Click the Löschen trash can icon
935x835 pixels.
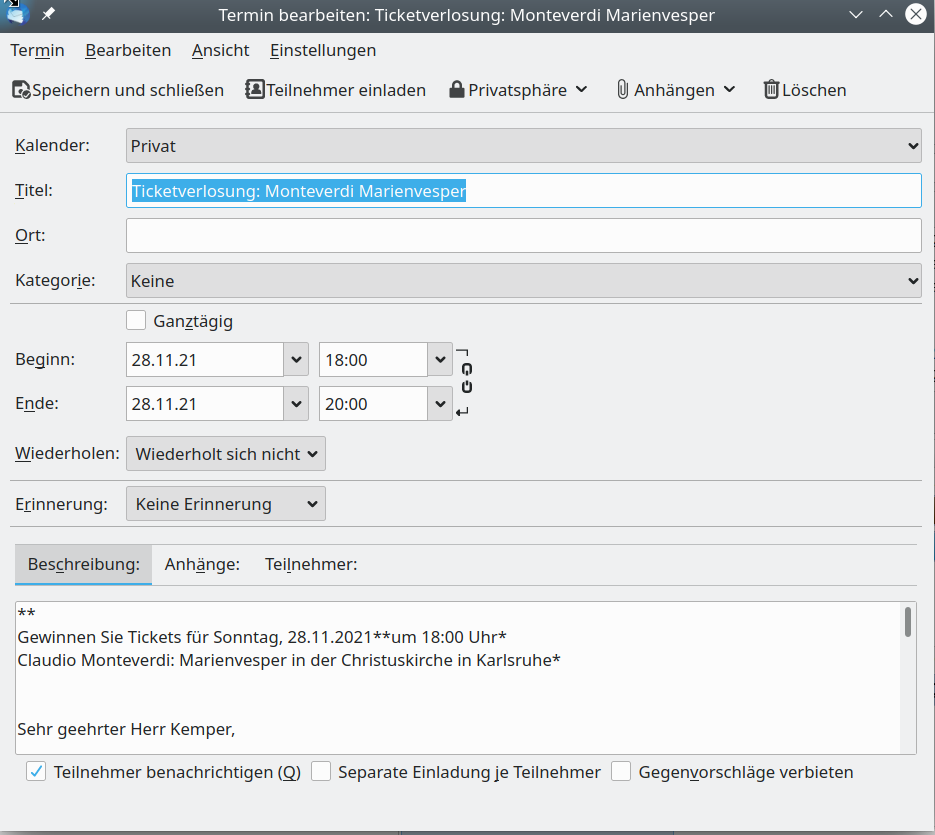tap(771, 90)
